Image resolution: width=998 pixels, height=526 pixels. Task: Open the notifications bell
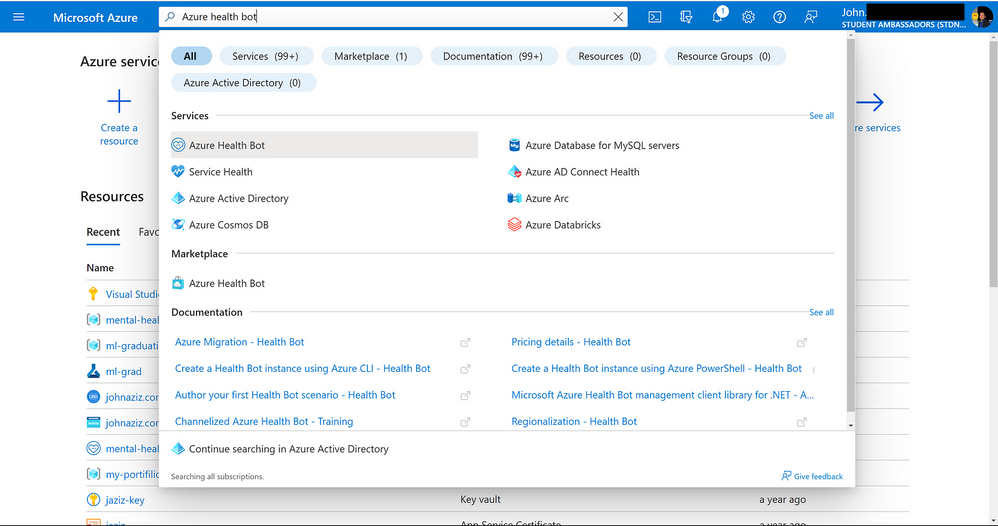(717, 17)
